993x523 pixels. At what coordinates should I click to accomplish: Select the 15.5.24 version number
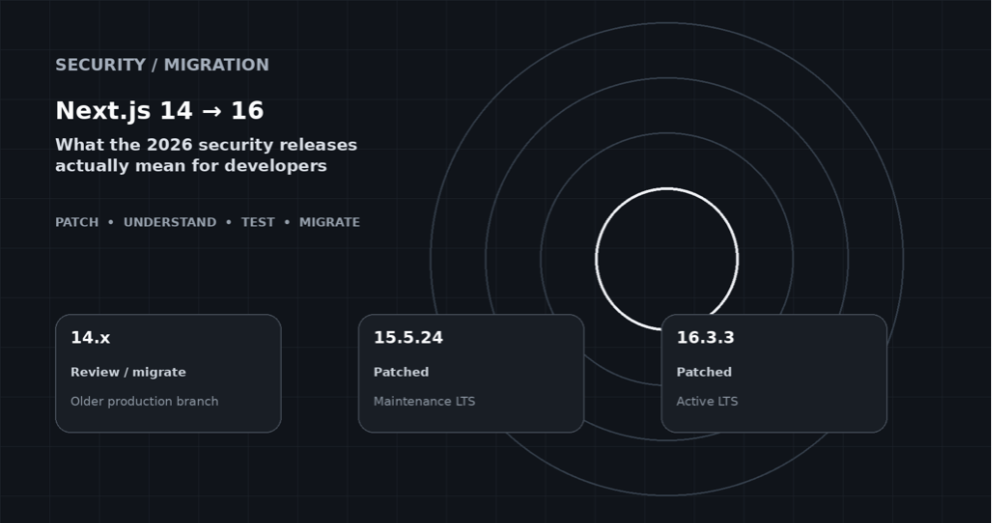408,337
